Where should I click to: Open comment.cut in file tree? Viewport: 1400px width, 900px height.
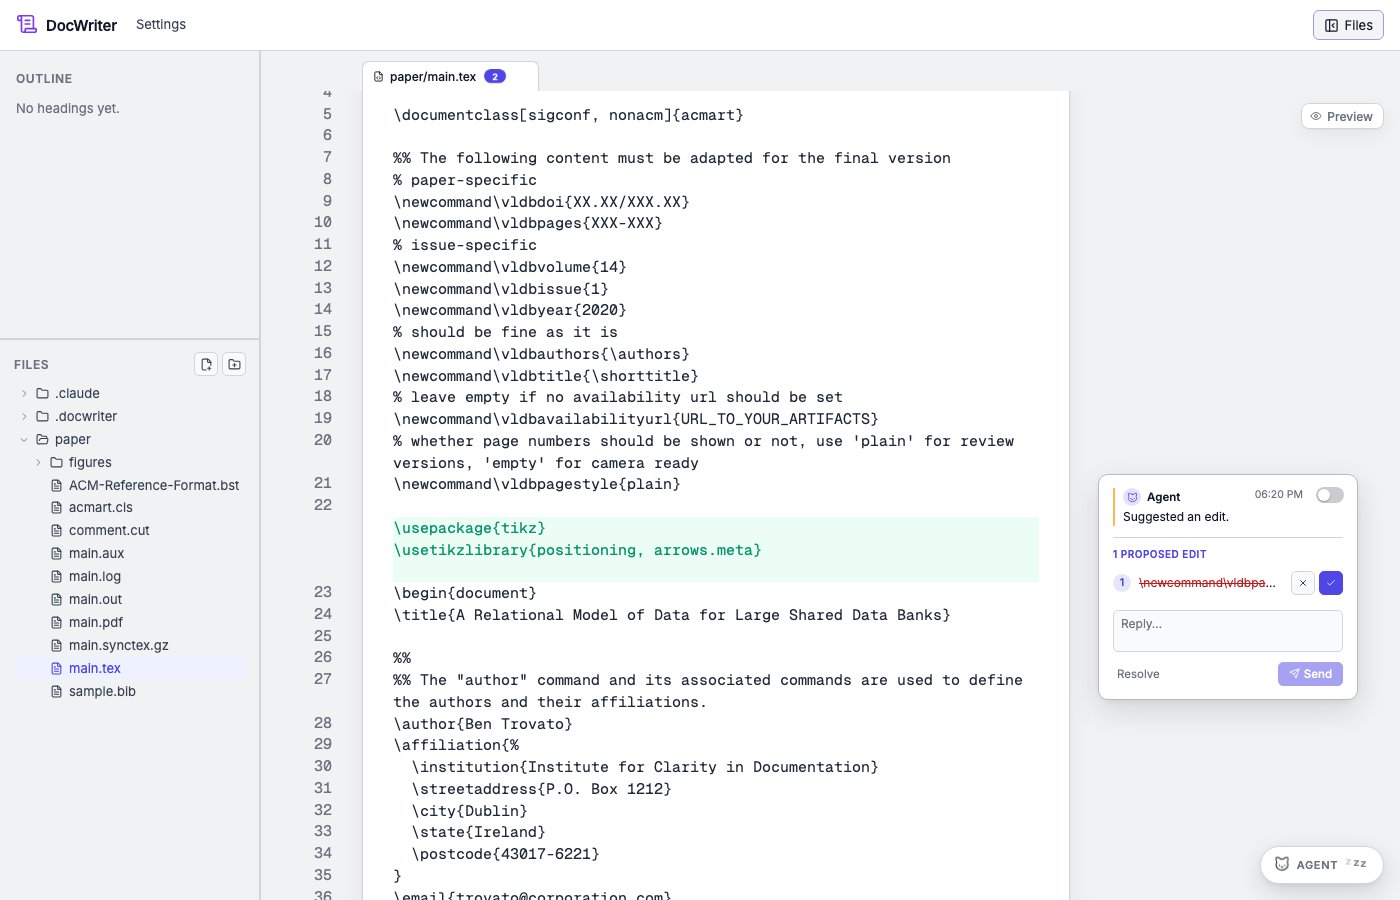pos(109,530)
